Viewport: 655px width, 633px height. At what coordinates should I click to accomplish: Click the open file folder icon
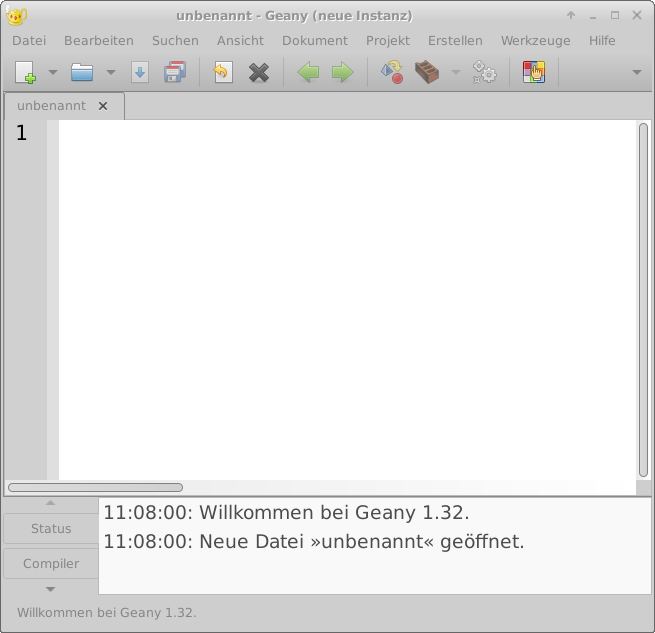point(82,73)
